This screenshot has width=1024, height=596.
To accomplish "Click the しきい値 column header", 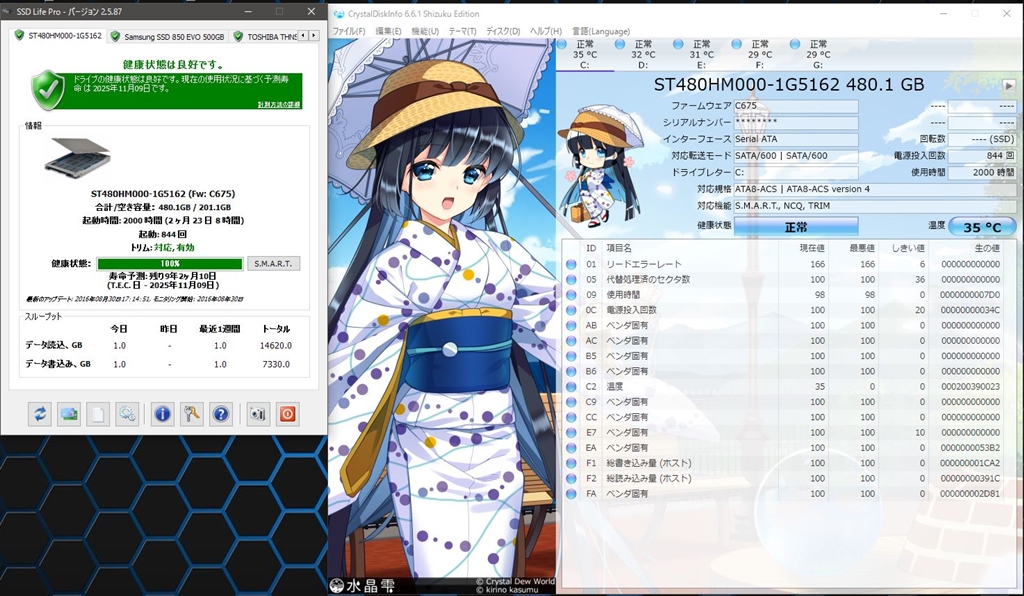I will click(x=908, y=248).
